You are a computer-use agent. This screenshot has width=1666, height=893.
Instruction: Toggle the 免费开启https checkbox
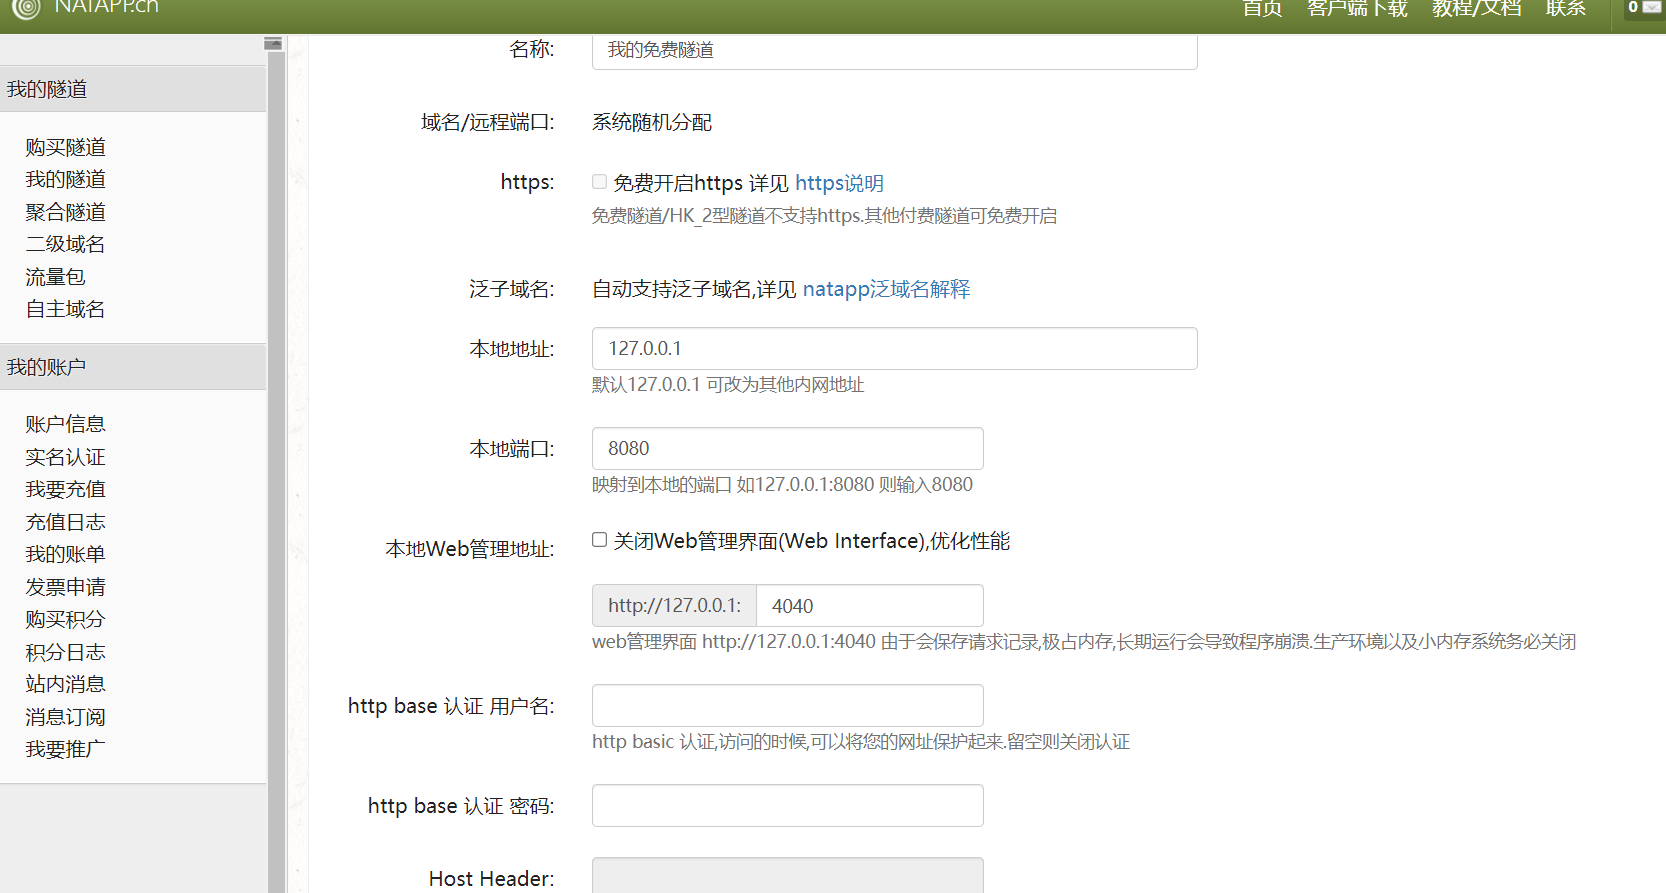click(x=599, y=182)
